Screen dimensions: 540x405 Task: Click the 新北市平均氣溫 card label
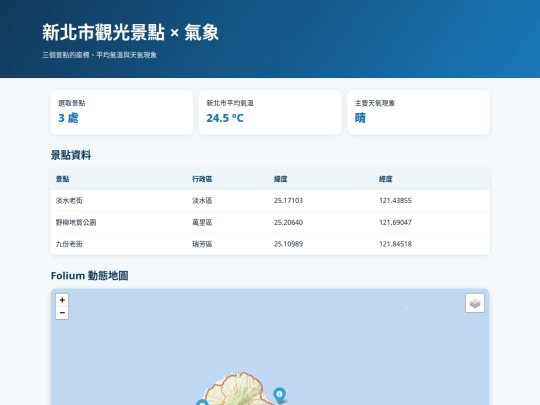230,103
